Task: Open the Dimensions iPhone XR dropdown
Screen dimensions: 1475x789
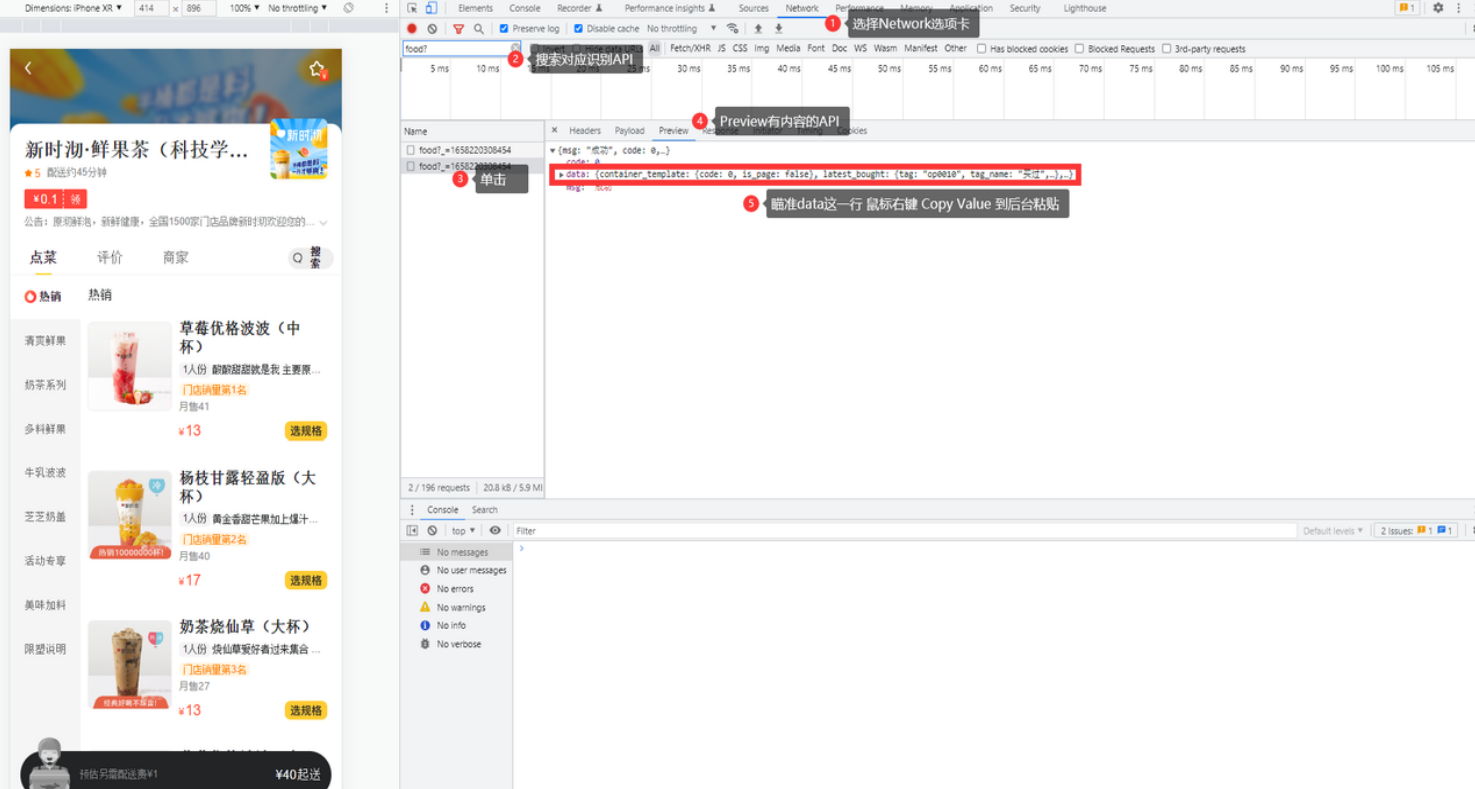Action: [x=72, y=8]
